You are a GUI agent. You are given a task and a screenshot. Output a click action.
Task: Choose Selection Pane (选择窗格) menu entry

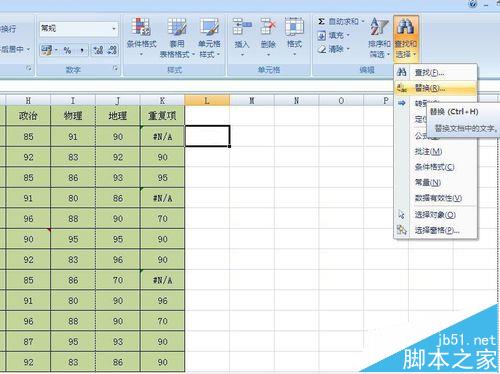tap(435, 230)
